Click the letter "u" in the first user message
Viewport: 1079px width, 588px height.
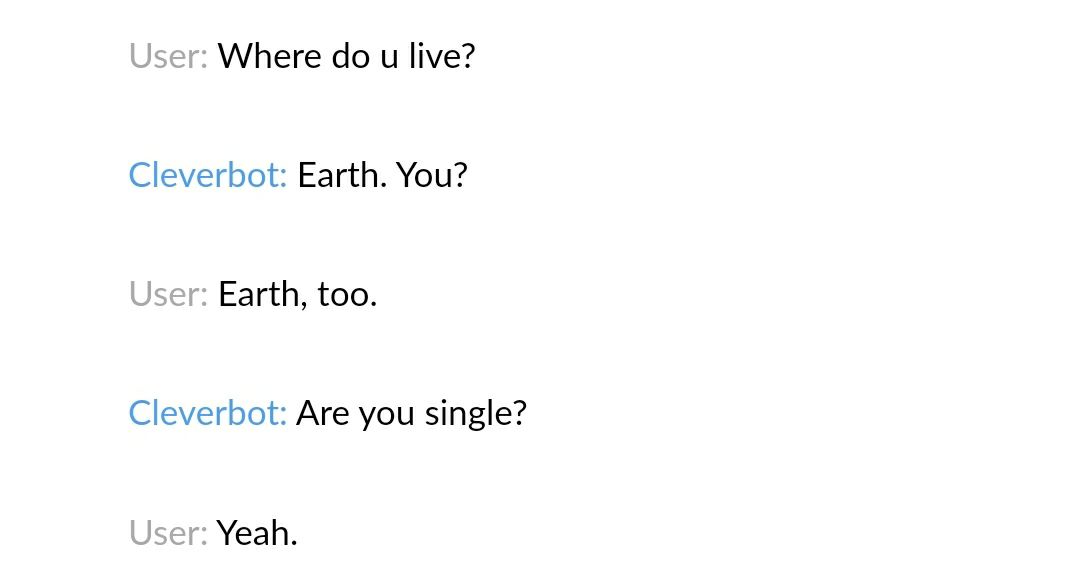389,59
